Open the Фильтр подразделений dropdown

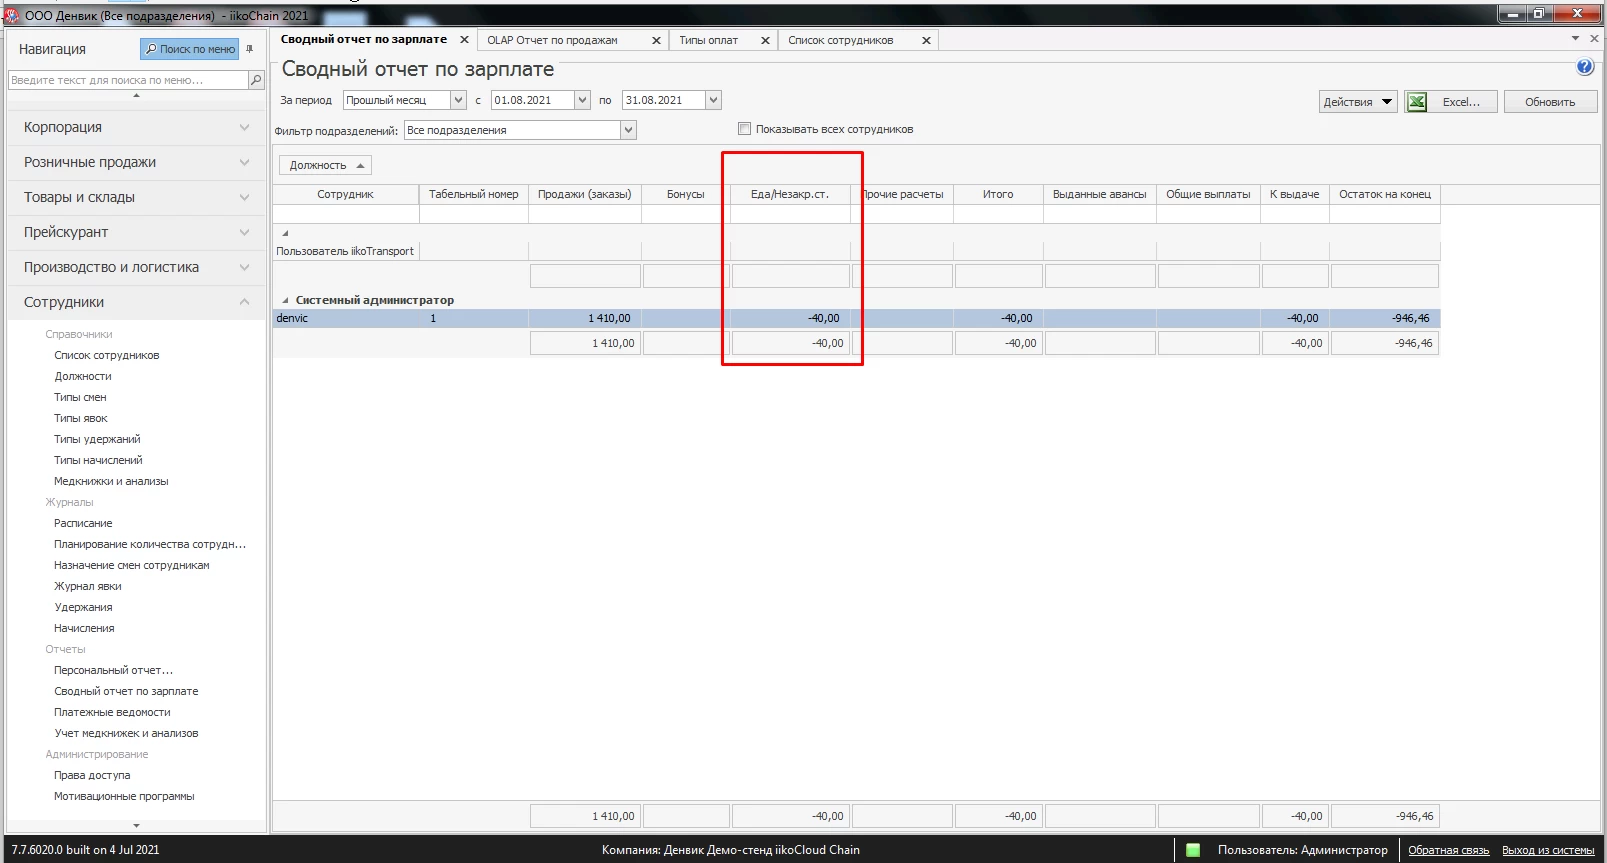(x=628, y=130)
